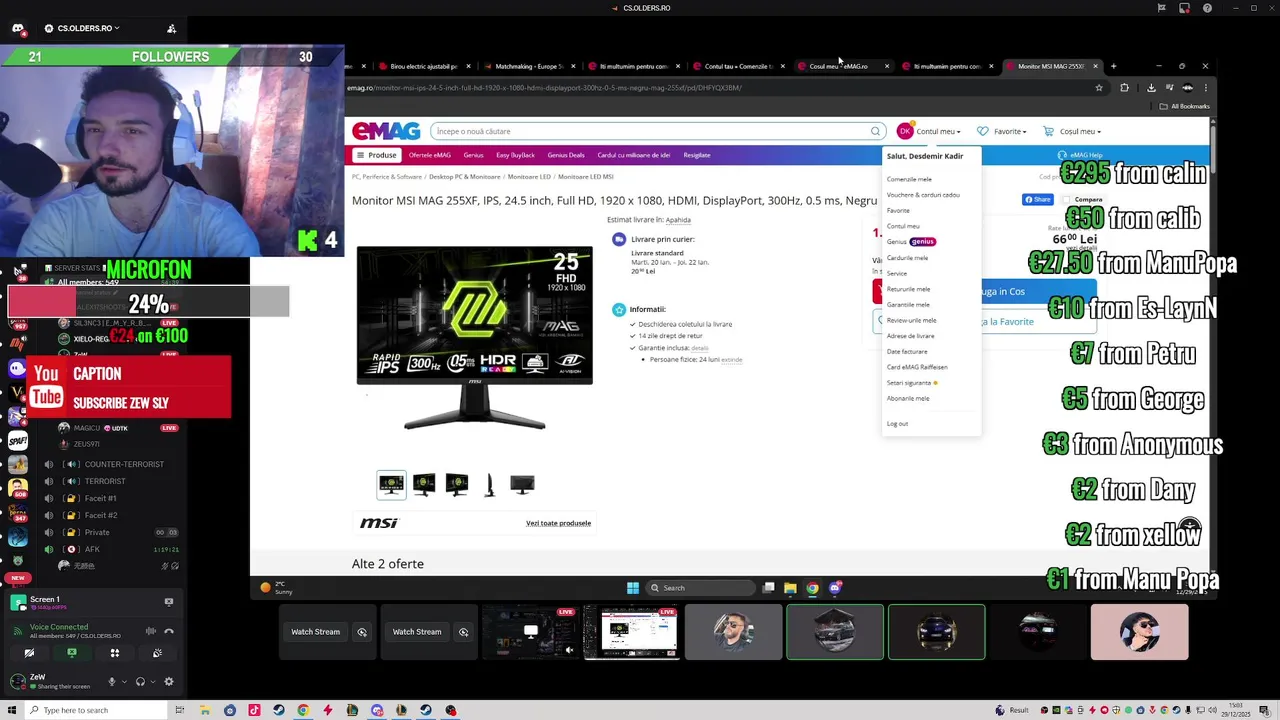1280x720 pixels.
Task: Open Garantiile mele menu entry
Action: click(x=908, y=305)
